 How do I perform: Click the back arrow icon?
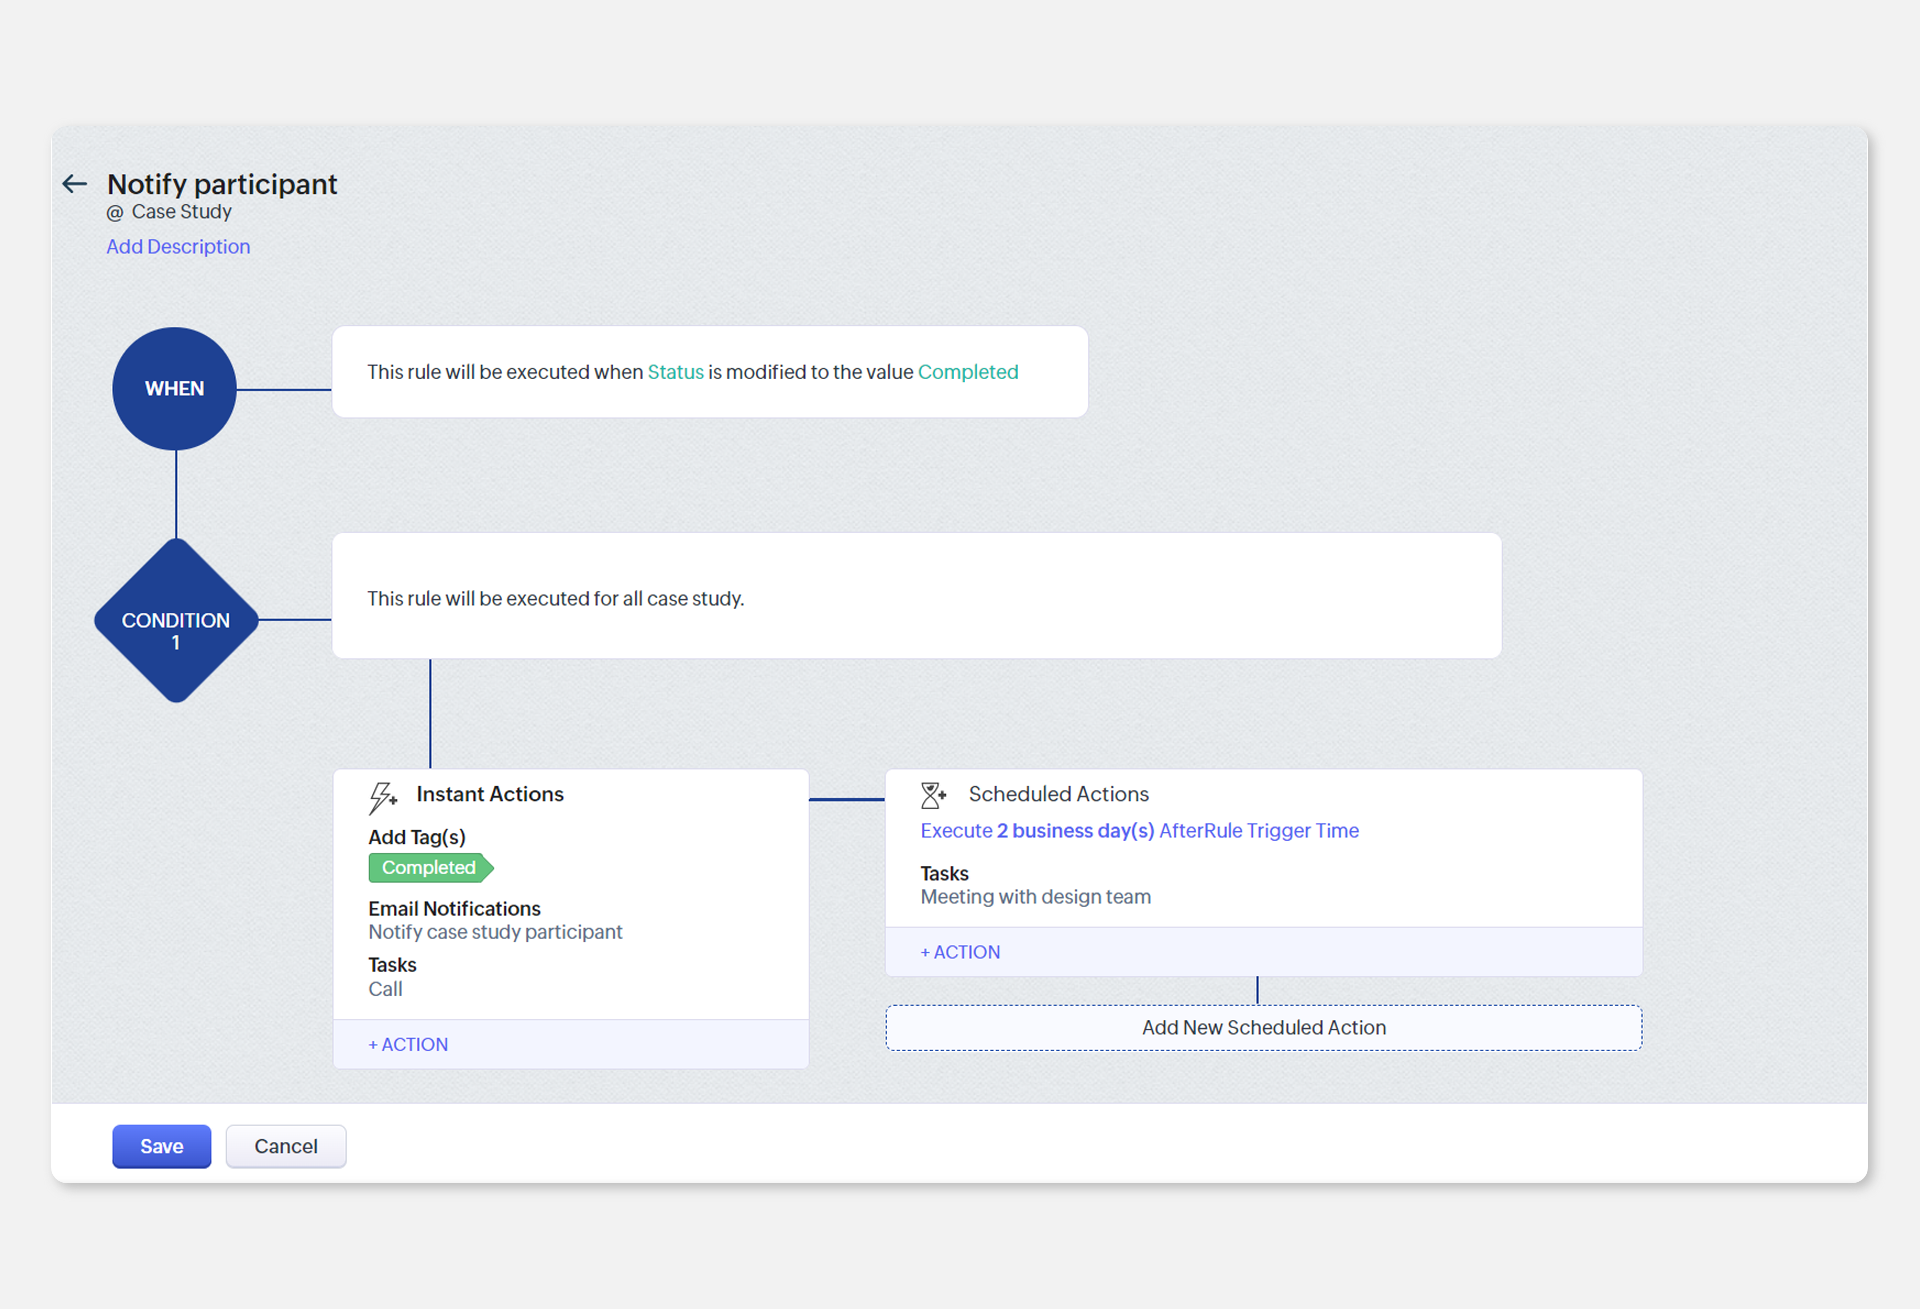point(75,184)
